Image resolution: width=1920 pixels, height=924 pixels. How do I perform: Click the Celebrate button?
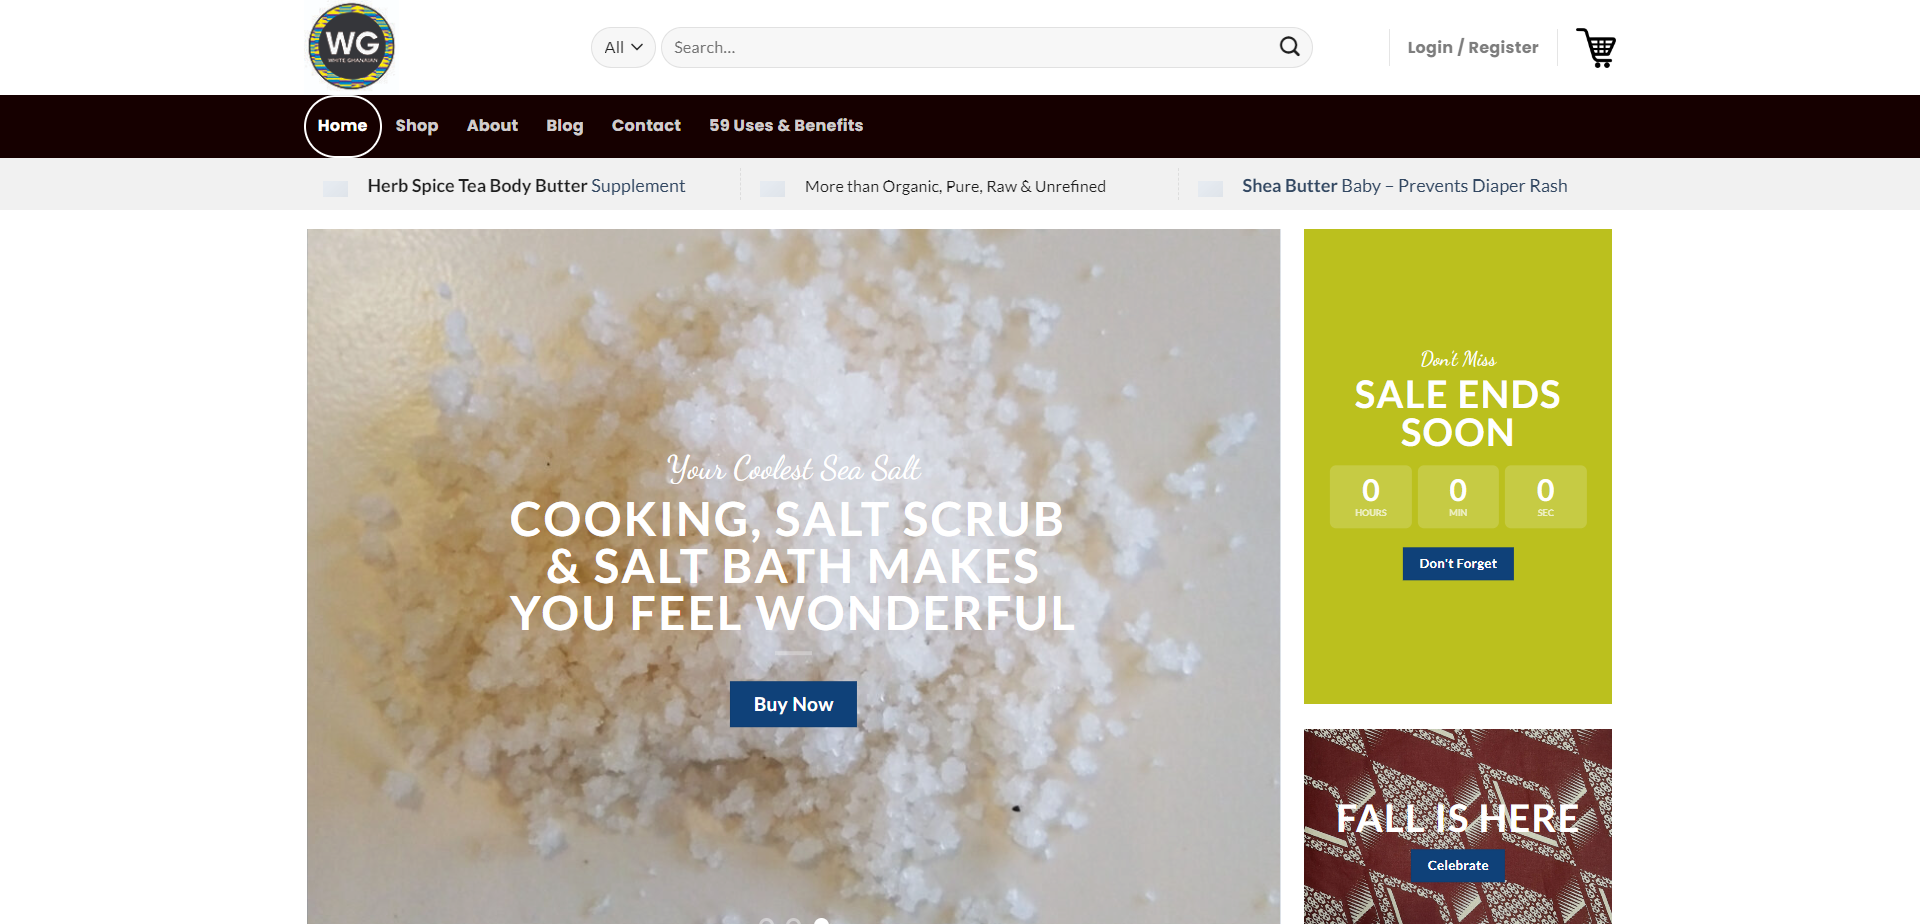point(1457,865)
